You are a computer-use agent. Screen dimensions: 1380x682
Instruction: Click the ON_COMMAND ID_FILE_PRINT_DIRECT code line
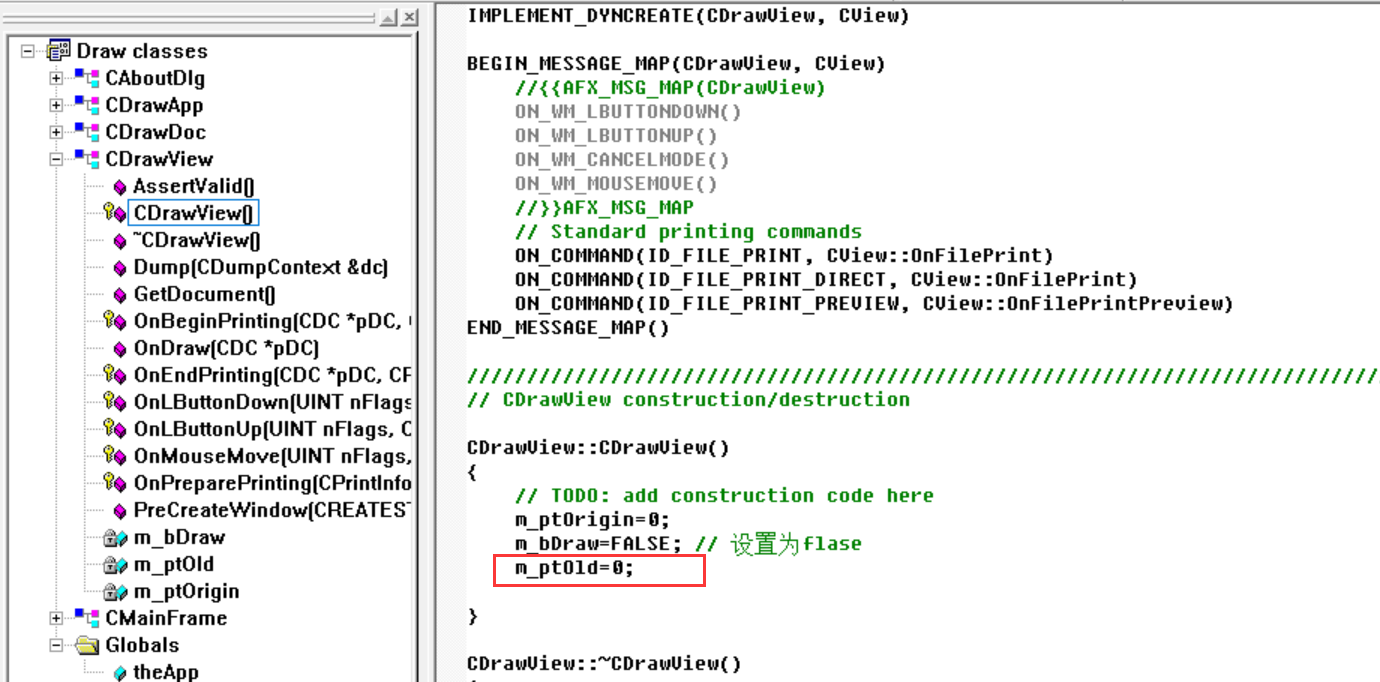click(x=826, y=280)
